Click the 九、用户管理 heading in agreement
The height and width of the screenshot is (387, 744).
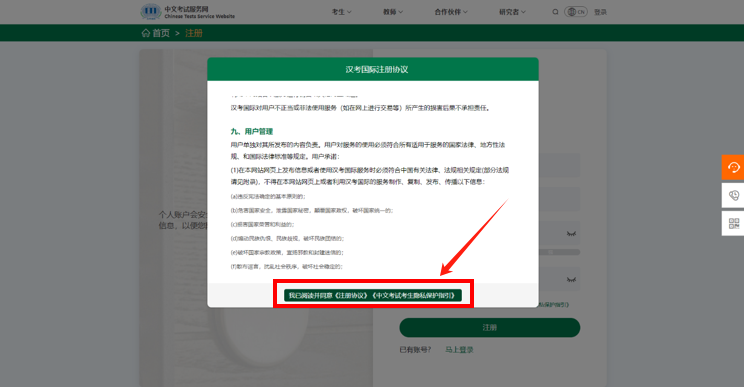251,131
